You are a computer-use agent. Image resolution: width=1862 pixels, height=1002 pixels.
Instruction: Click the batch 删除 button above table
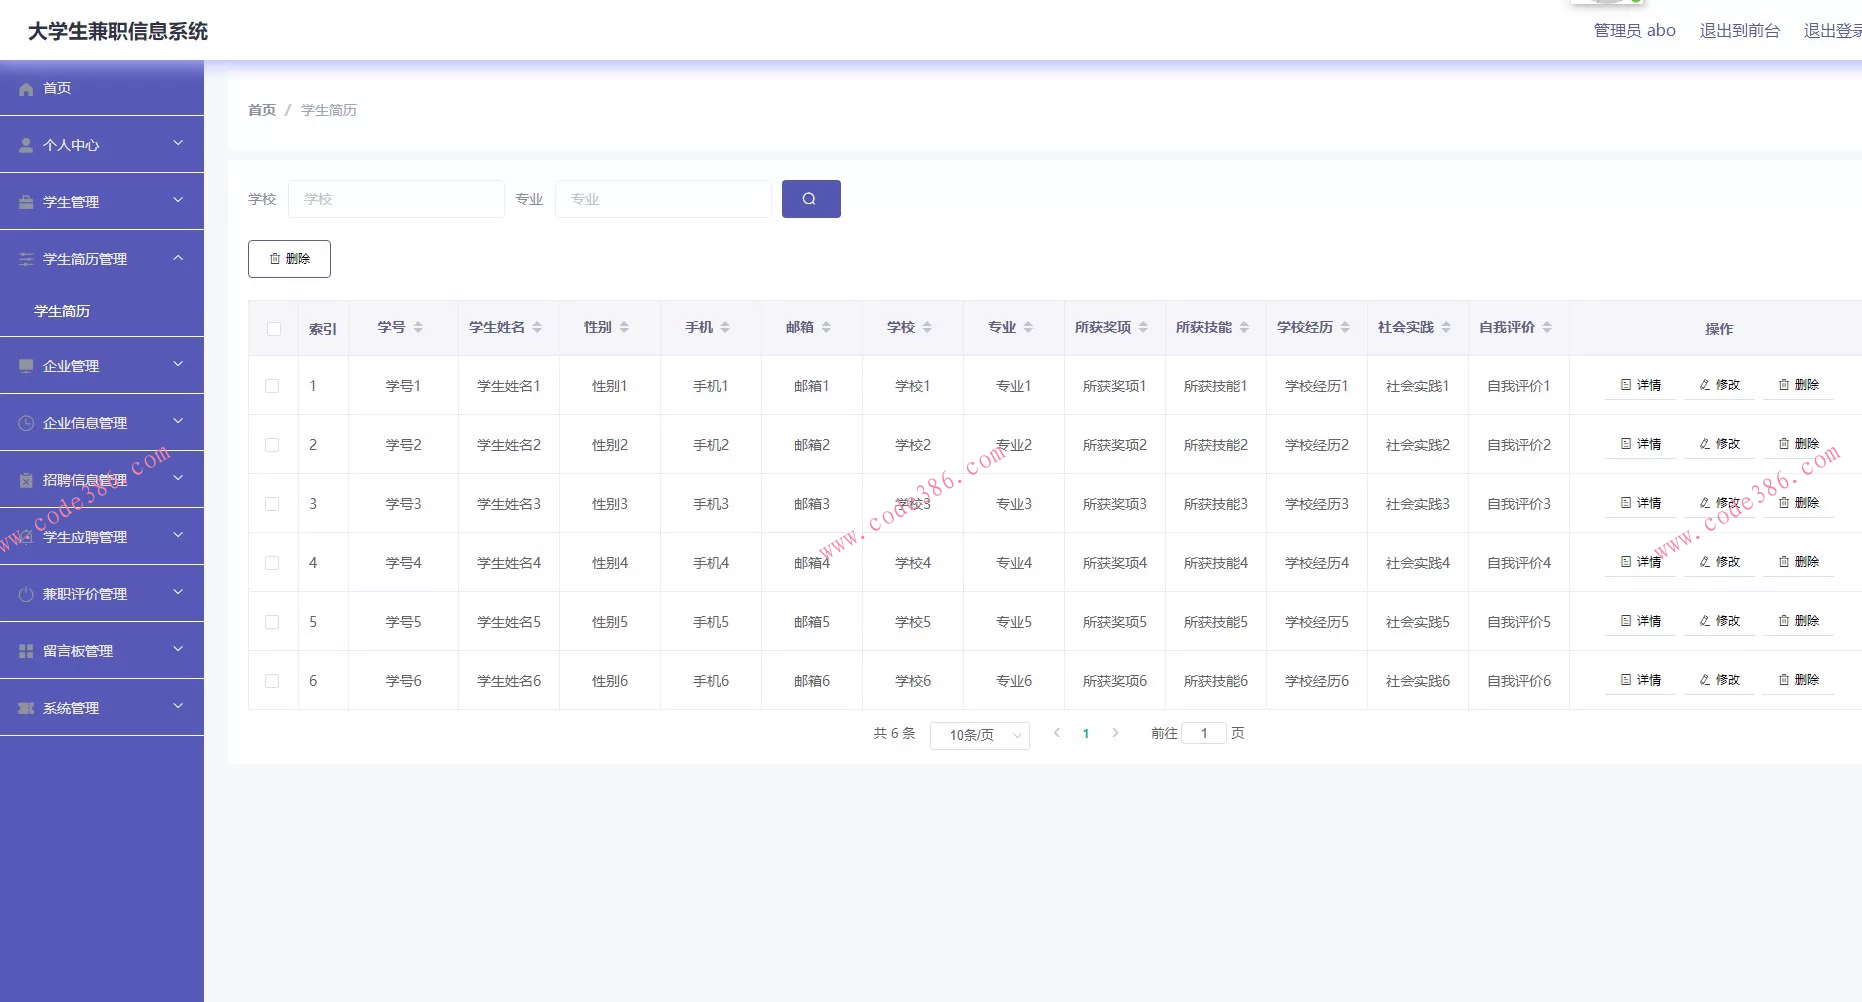[x=289, y=259]
